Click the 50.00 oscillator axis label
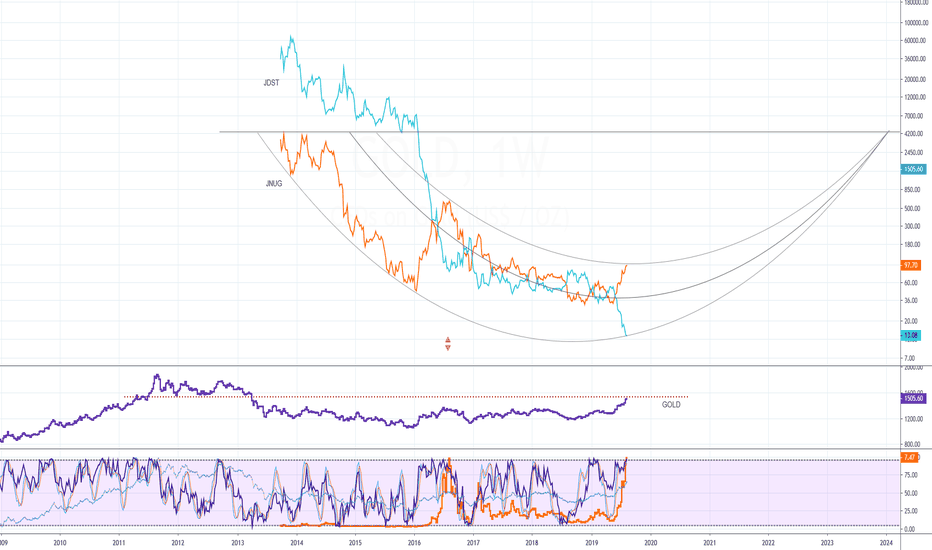The image size is (932, 550). tap(911, 494)
